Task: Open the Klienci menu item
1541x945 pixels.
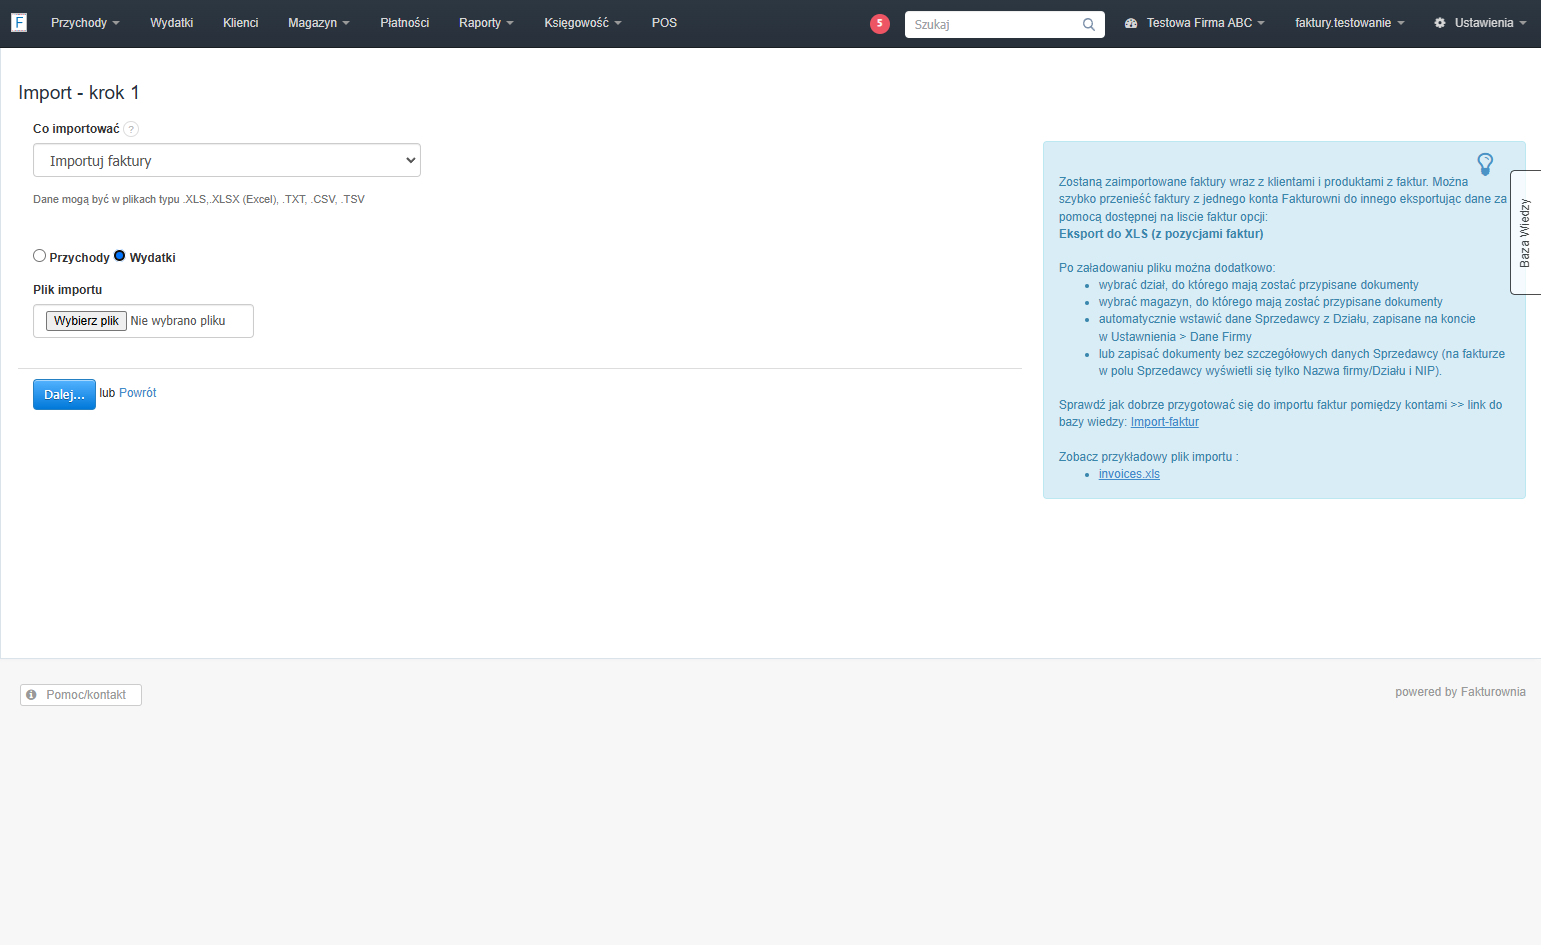Action: pyautogui.click(x=241, y=23)
